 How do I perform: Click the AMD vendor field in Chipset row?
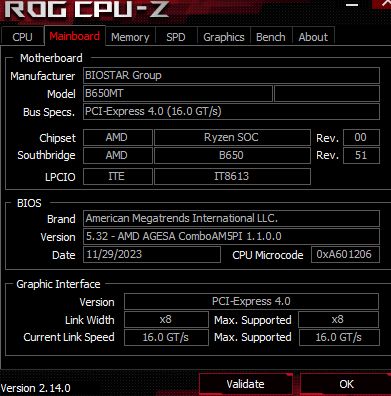pyautogui.click(x=118, y=137)
